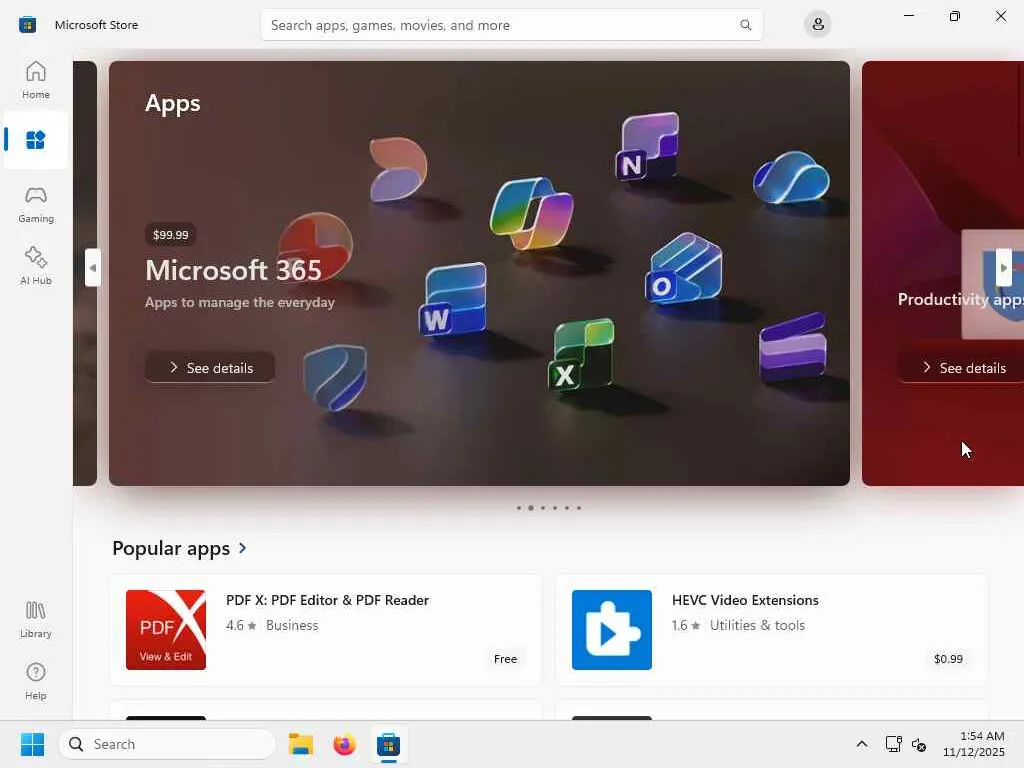See details for Microsoft 365
This screenshot has width=1024, height=768.
tap(210, 368)
